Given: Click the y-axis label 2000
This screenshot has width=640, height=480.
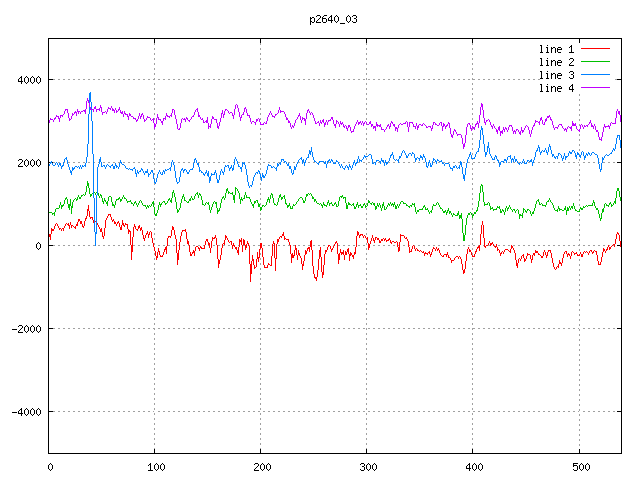Looking at the screenshot, I should tap(28, 163).
